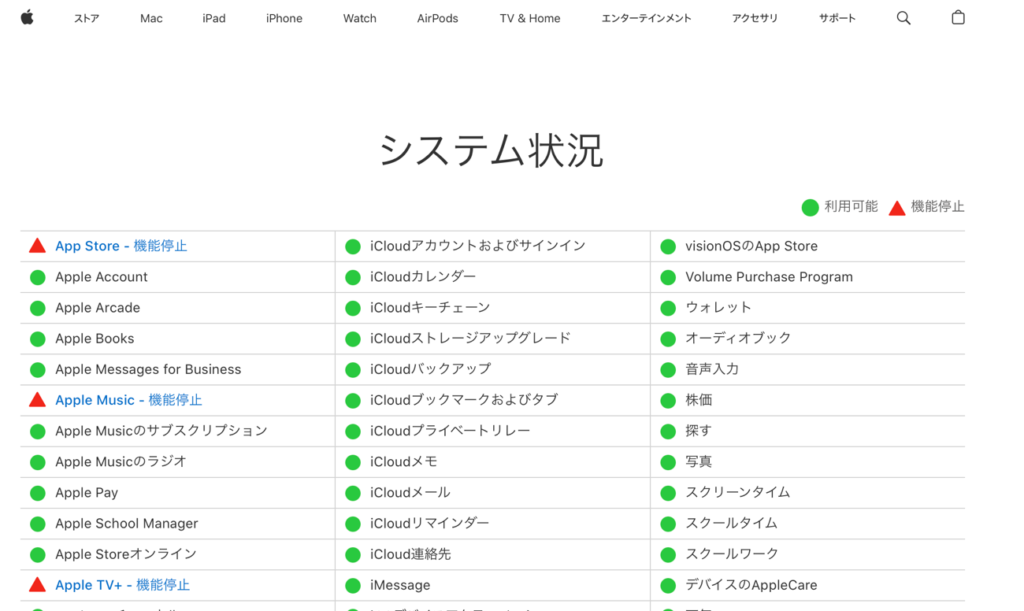1024x611 pixels.
Task: Click デバイスのAppleCare text
Action: tap(751, 585)
